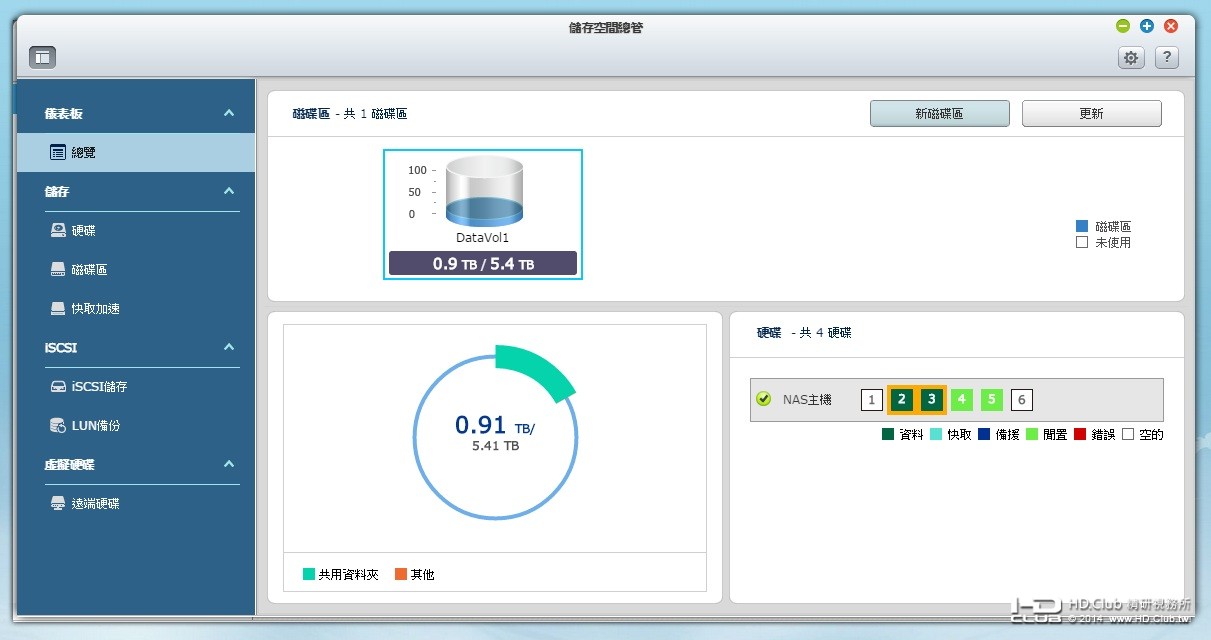1211x640 pixels.
Task: Click the 磁碟區 volume icon
Action: tap(58, 270)
